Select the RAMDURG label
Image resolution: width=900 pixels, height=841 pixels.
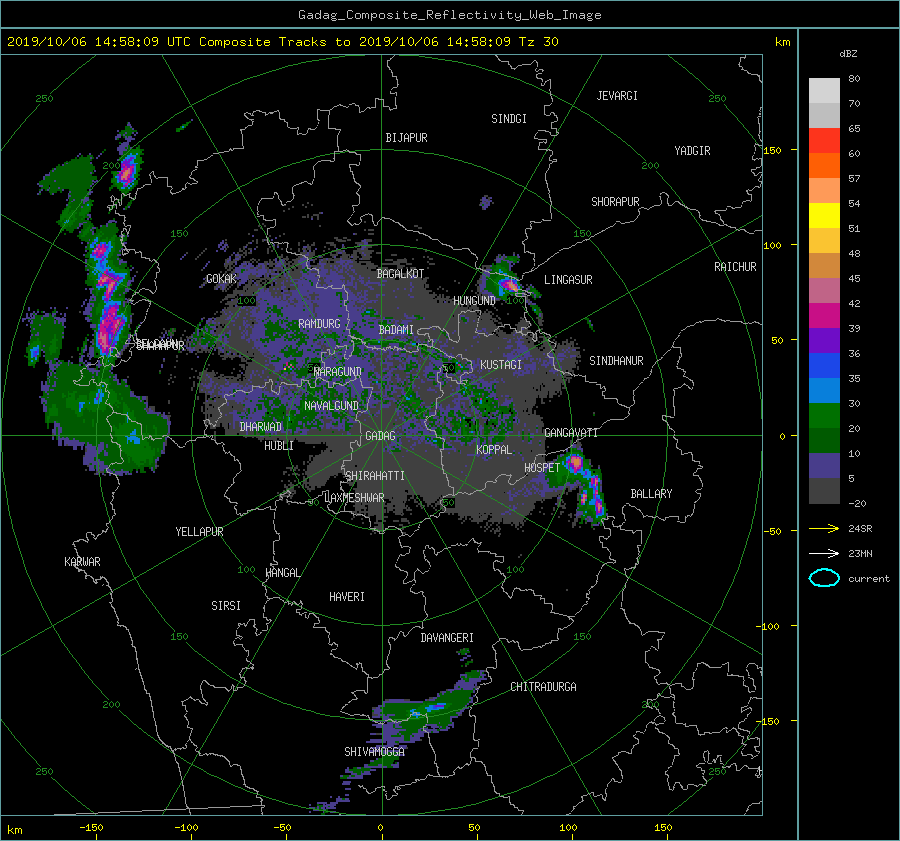point(319,324)
